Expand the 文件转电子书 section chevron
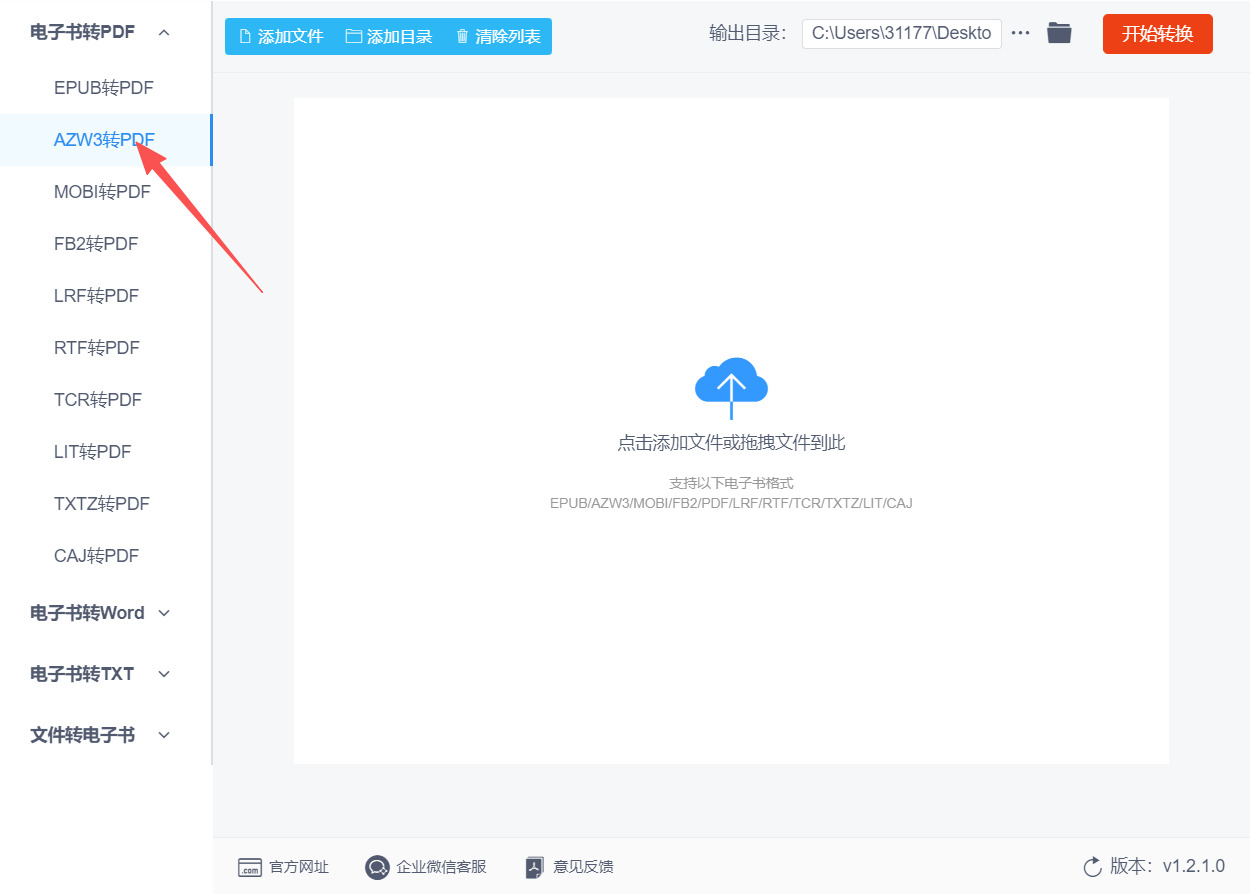The height and width of the screenshot is (894, 1250). coord(165,735)
